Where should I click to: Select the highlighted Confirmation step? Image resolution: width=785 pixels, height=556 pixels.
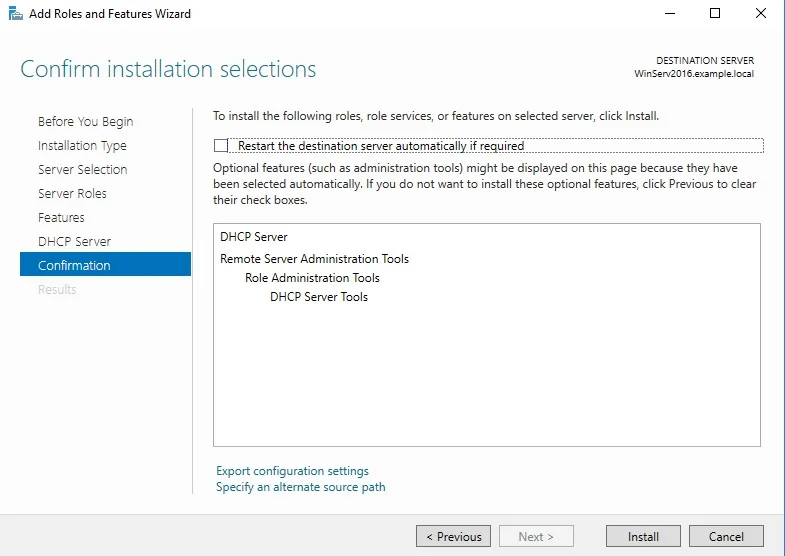point(74,266)
